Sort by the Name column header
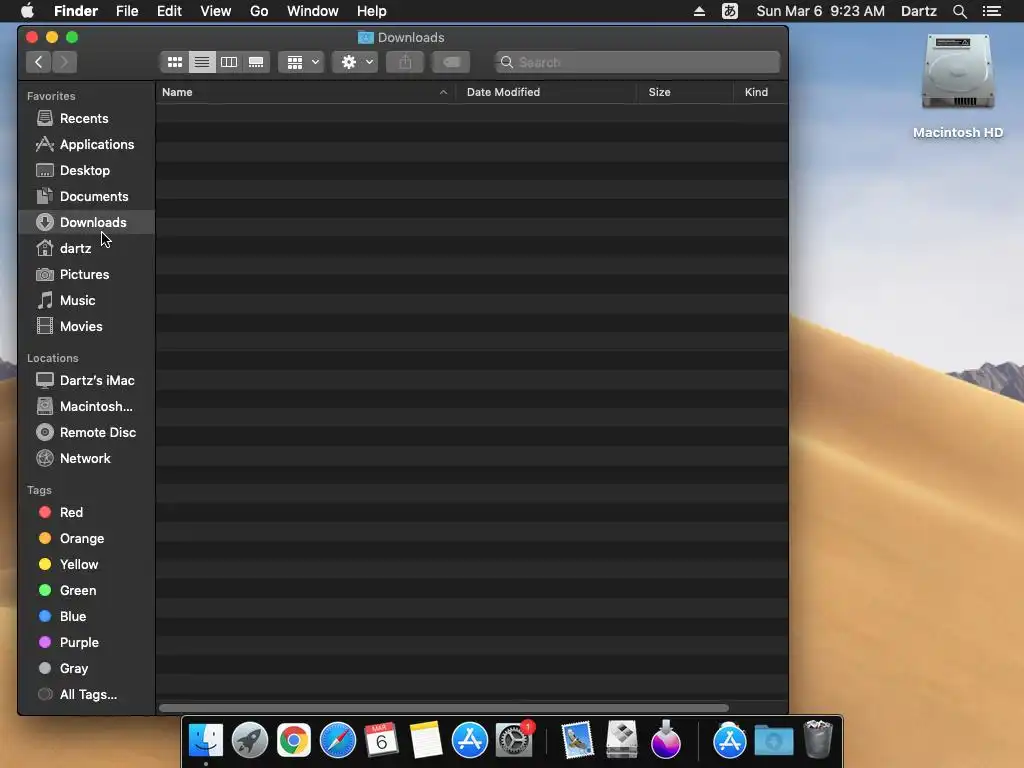The width and height of the screenshot is (1024, 768). point(305,92)
